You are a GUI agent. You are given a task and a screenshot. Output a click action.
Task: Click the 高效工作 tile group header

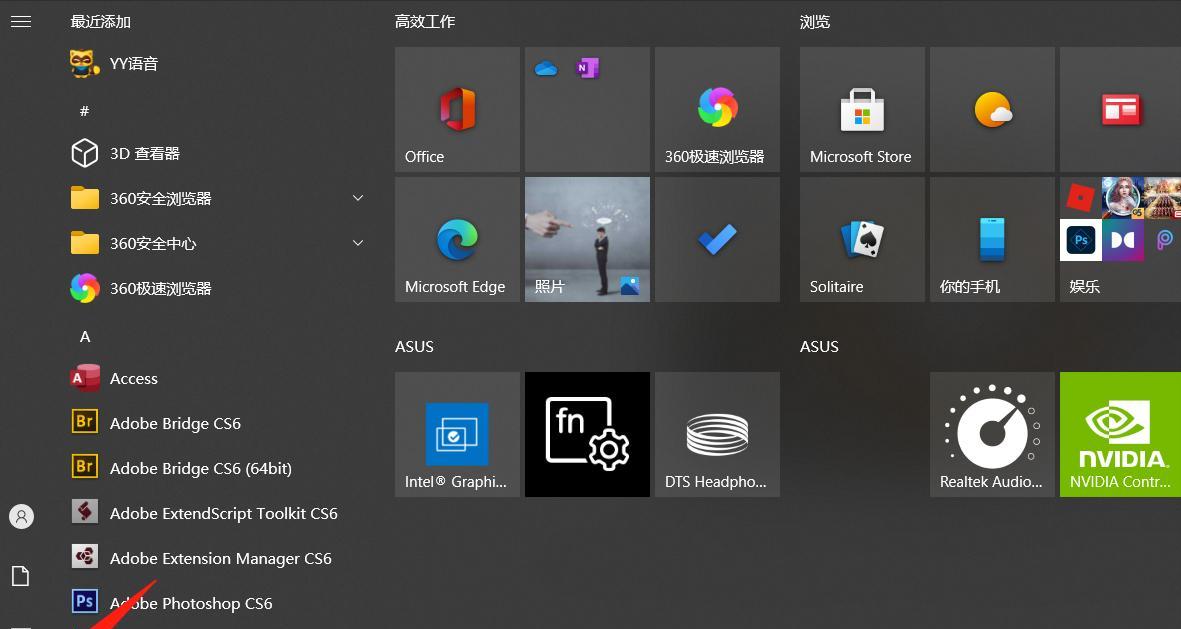425,22
